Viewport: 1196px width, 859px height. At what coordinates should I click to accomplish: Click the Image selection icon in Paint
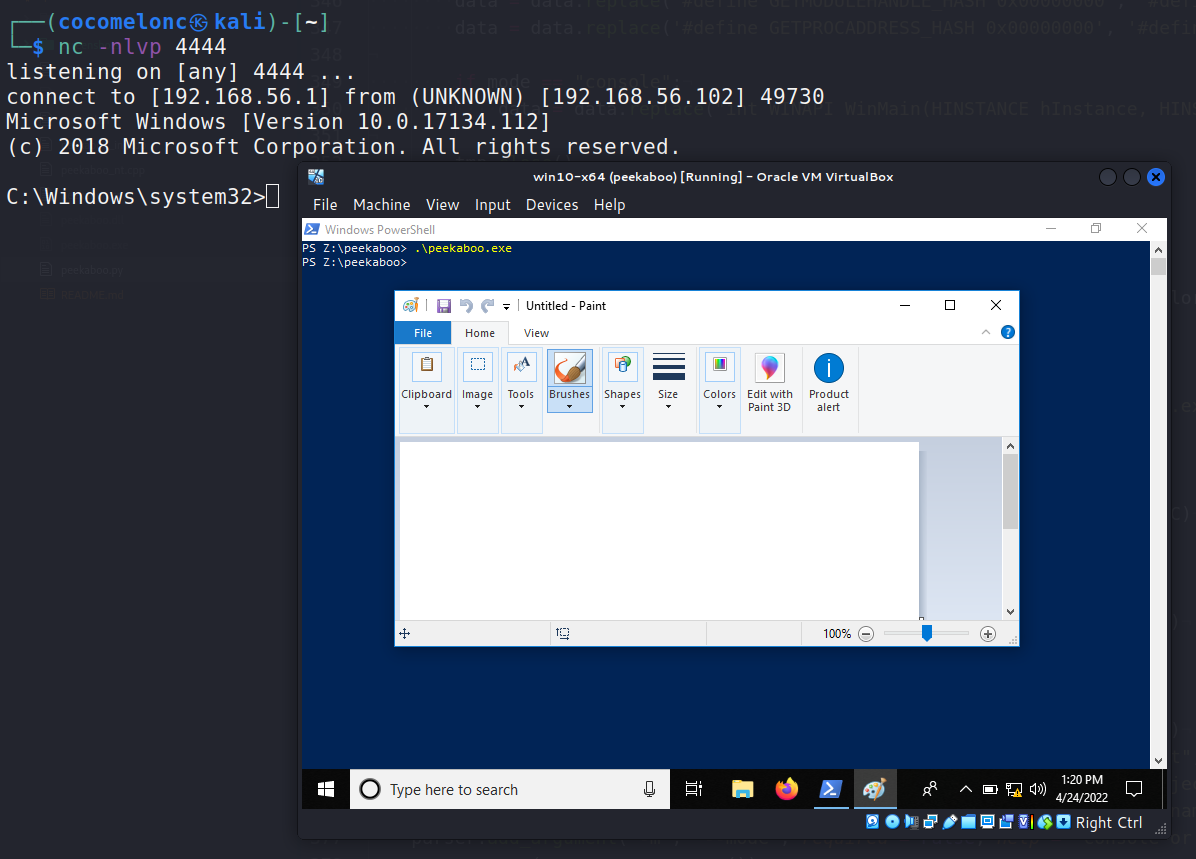pos(477,367)
